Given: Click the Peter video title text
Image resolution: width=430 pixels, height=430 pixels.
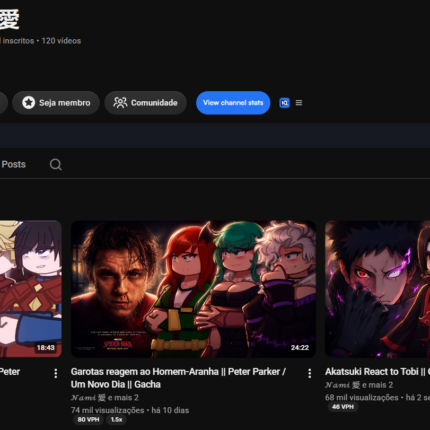Looking at the screenshot, I should (10, 372).
